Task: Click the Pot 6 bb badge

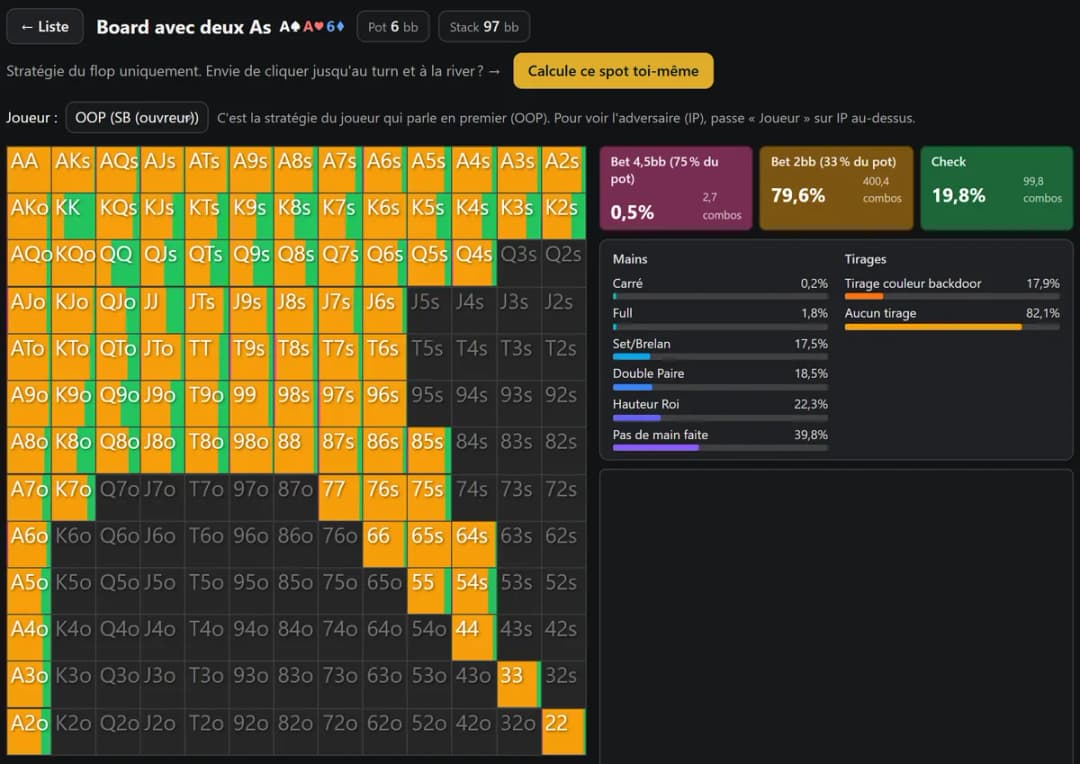Action: click(393, 27)
